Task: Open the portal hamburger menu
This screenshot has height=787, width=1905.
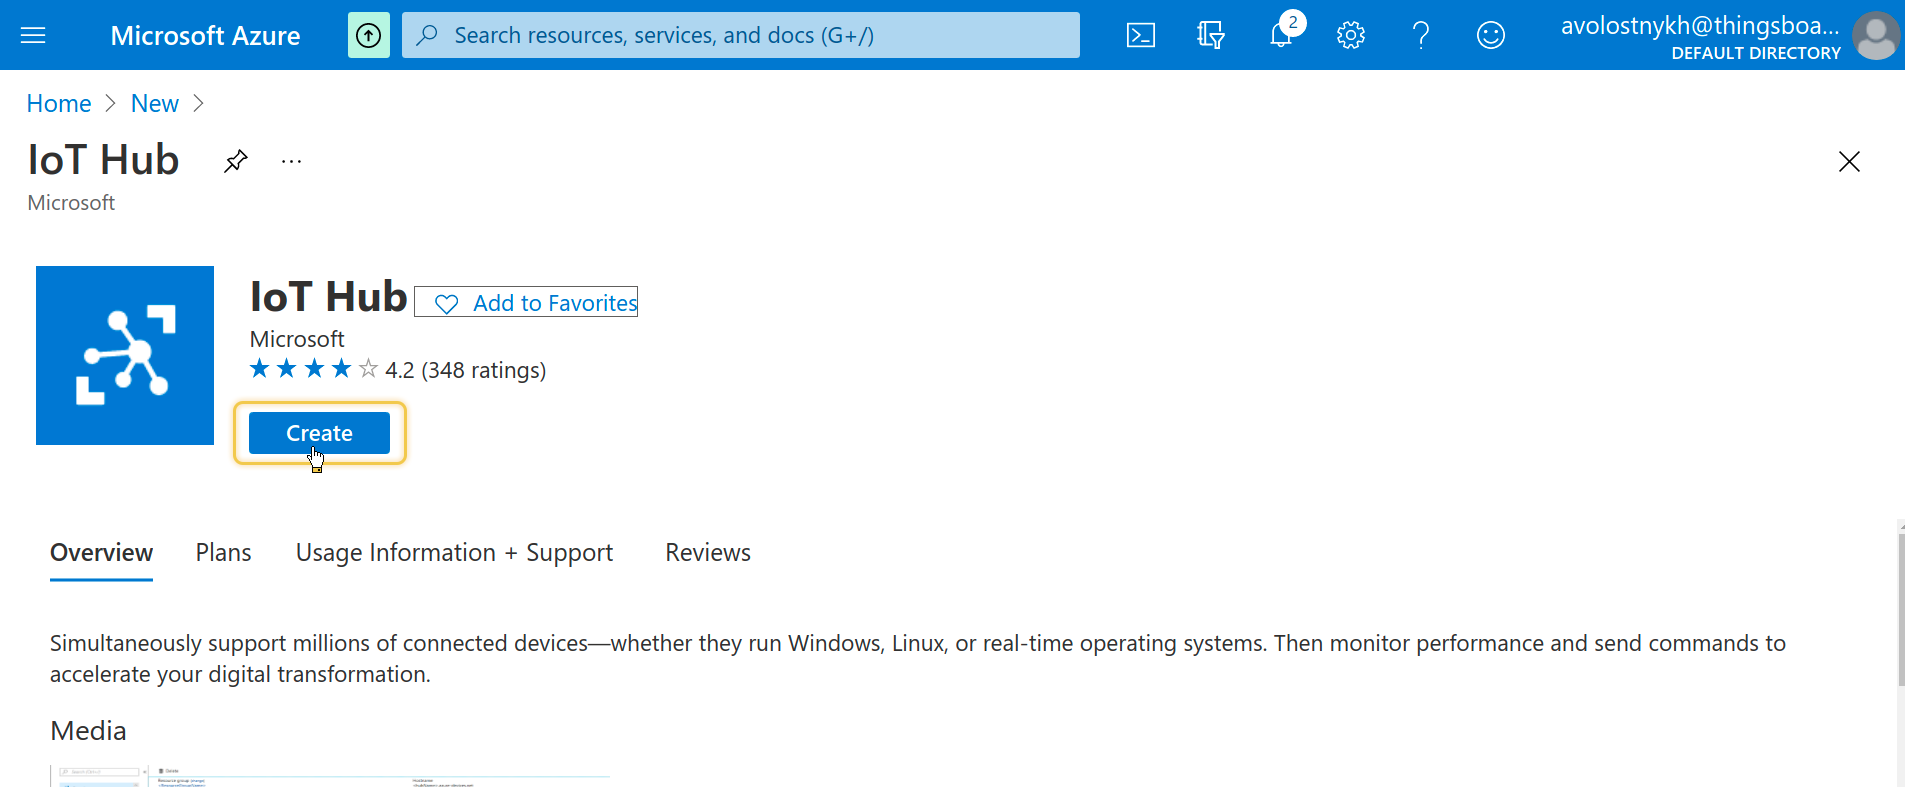Action: pos(33,36)
